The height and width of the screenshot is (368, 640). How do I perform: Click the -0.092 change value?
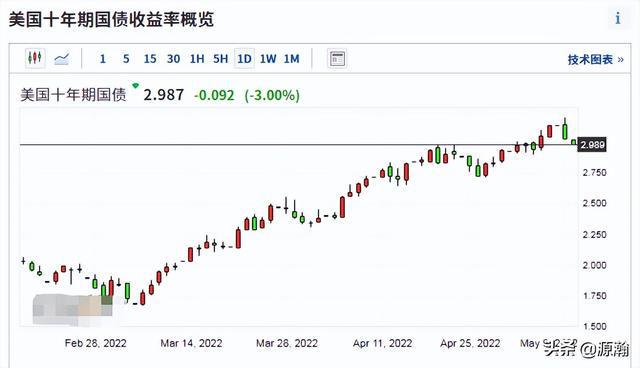[x=214, y=95]
